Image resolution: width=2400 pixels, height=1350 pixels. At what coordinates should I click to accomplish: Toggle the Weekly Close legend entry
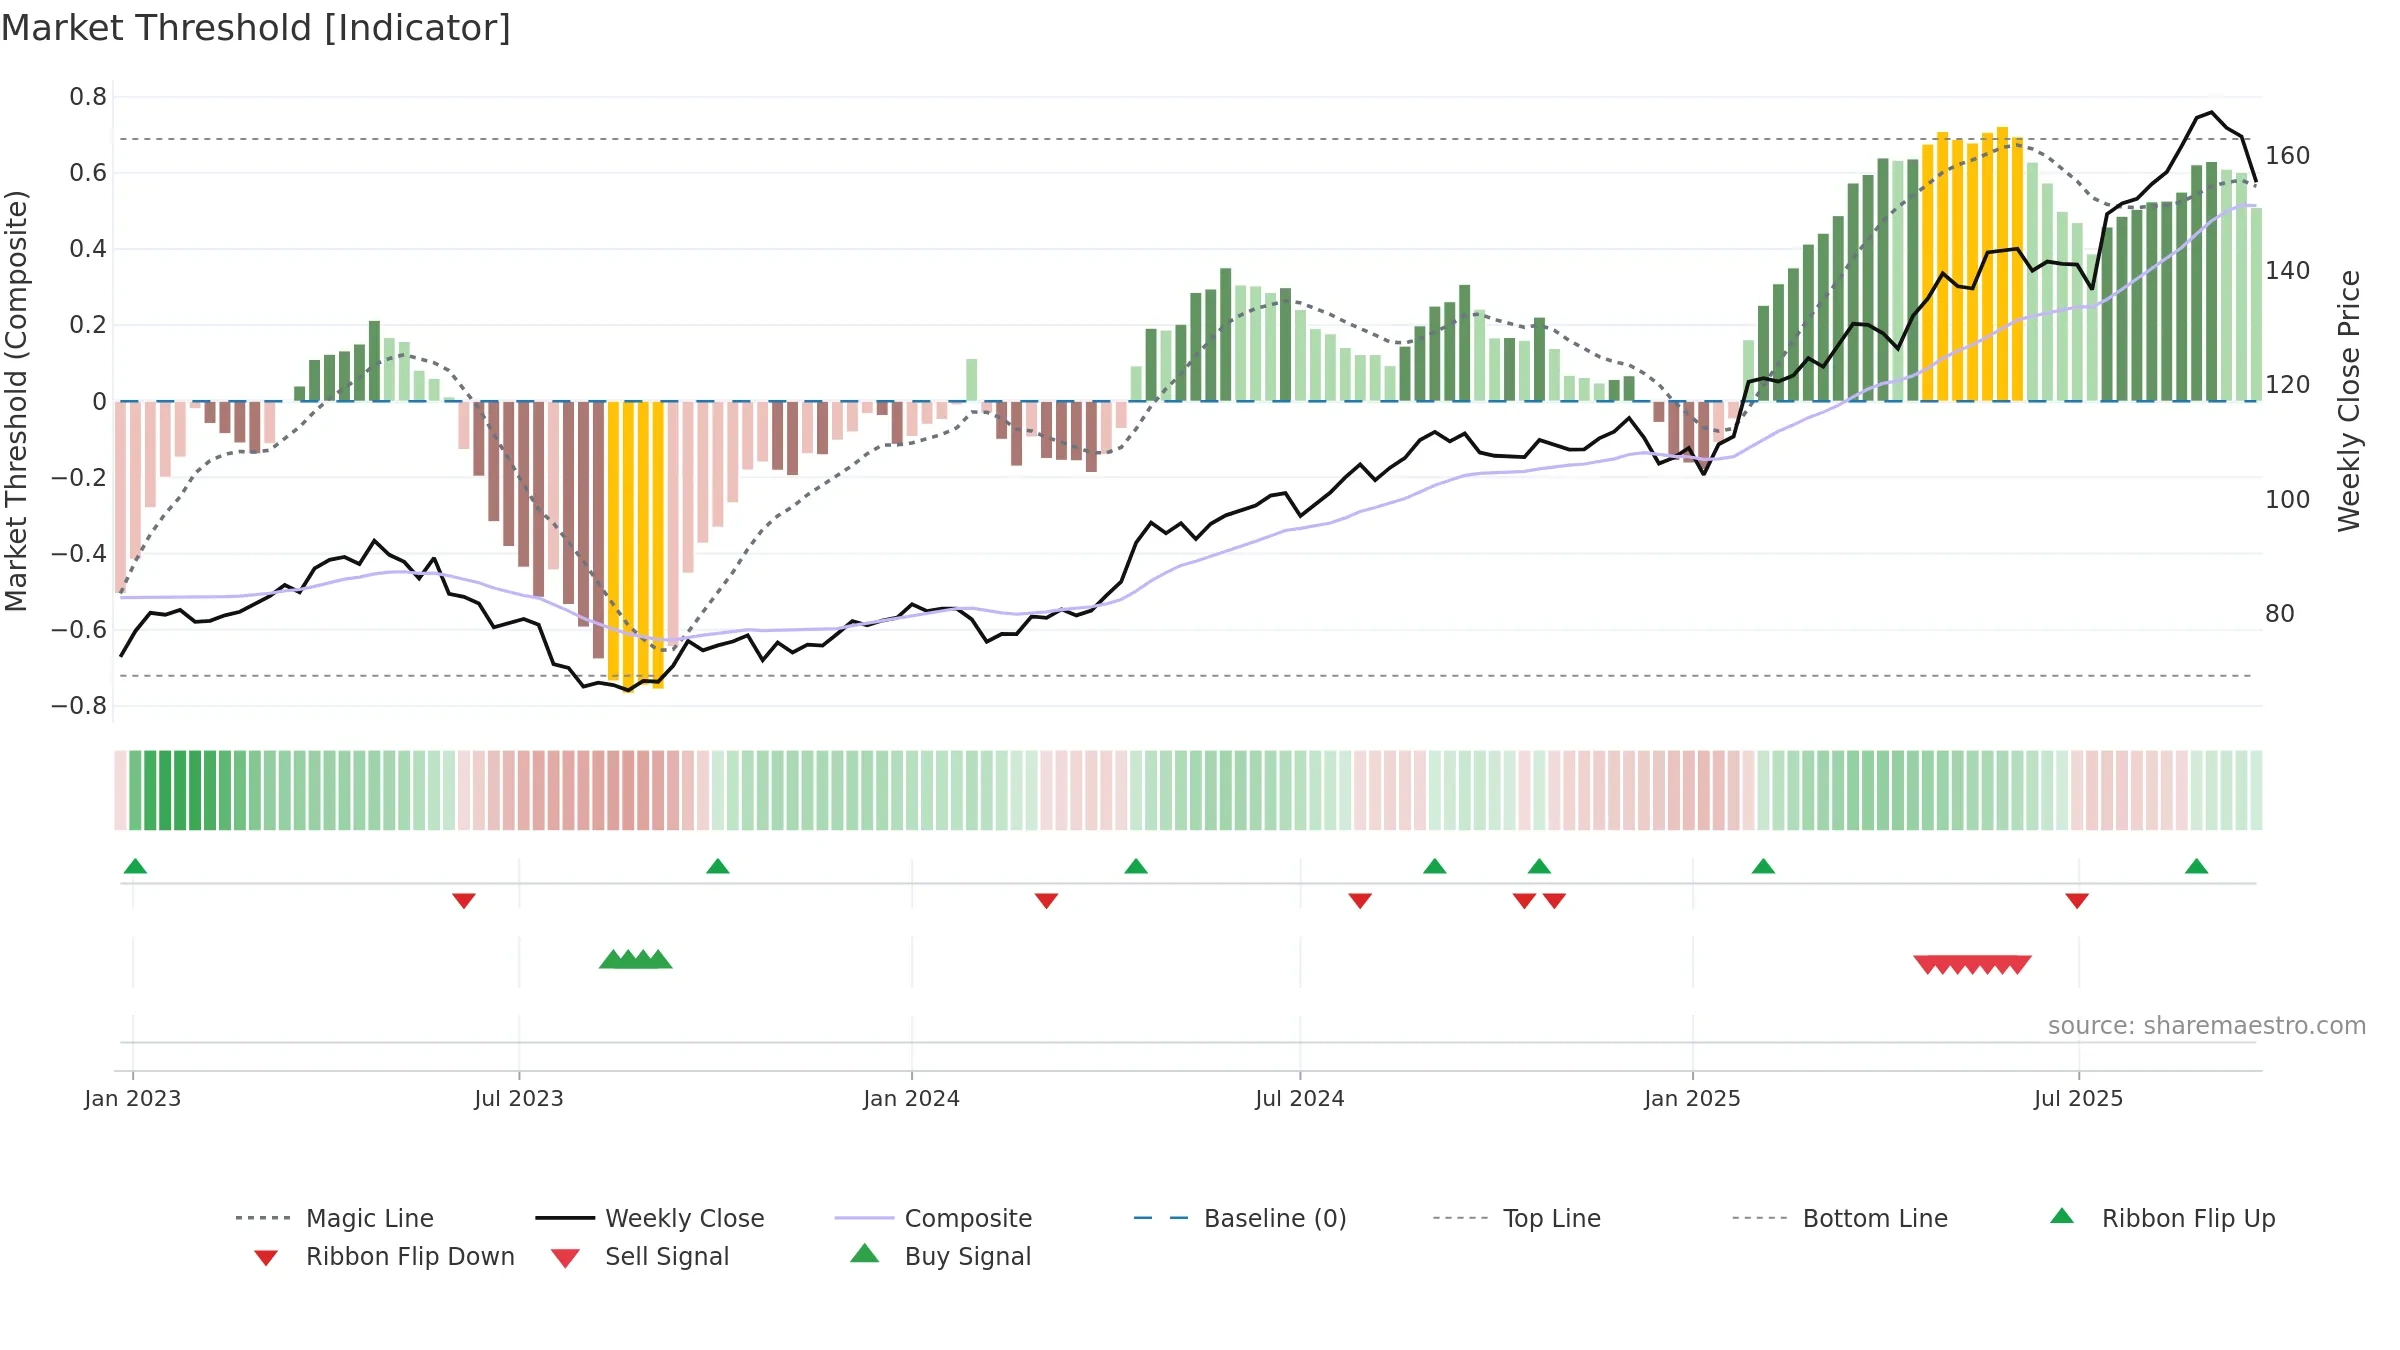tap(650, 1218)
